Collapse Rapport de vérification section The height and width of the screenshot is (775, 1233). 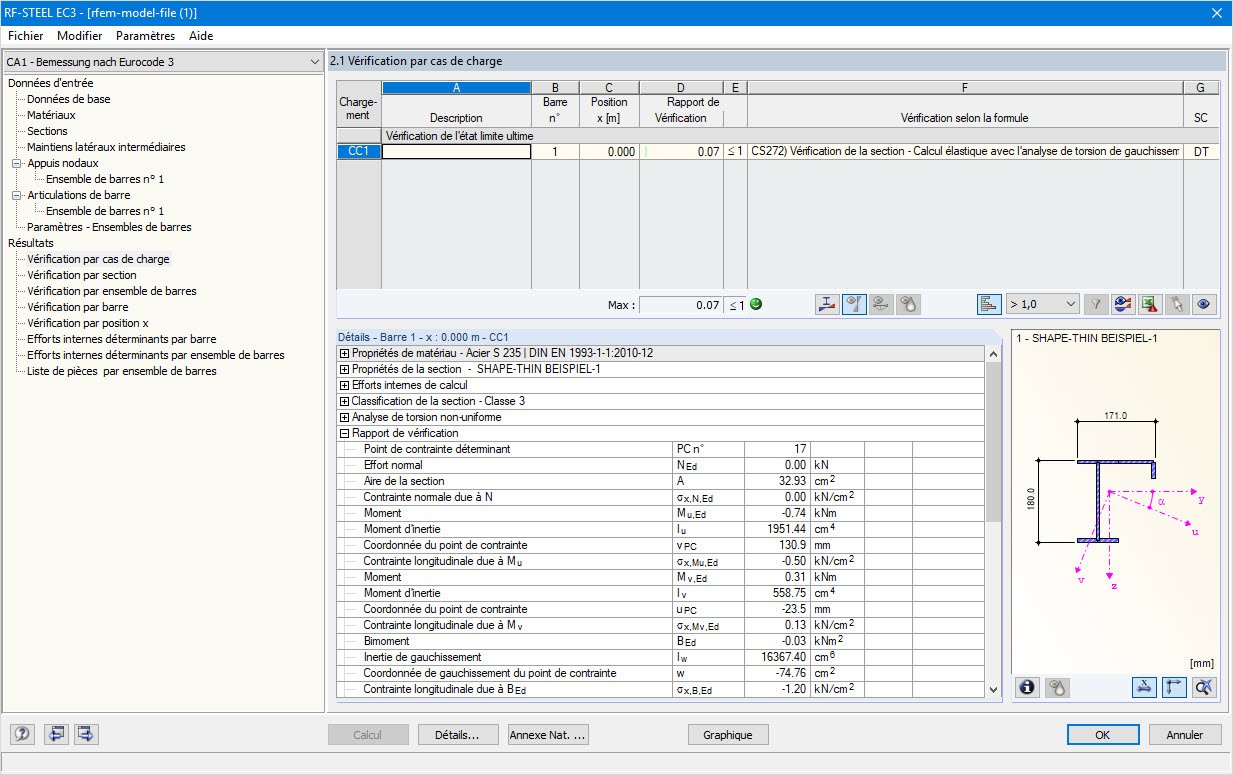(345, 433)
